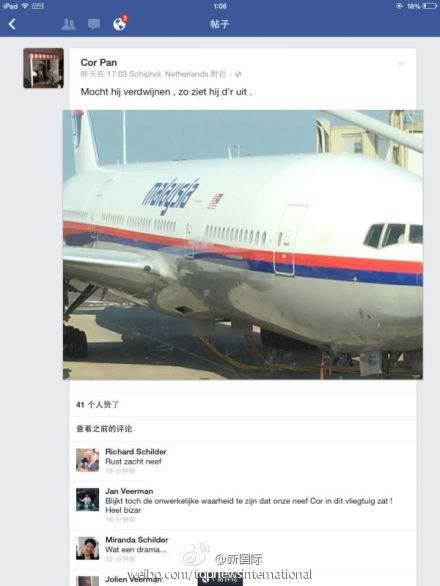Open Jan Veerman's avatar

tap(87, 499)
